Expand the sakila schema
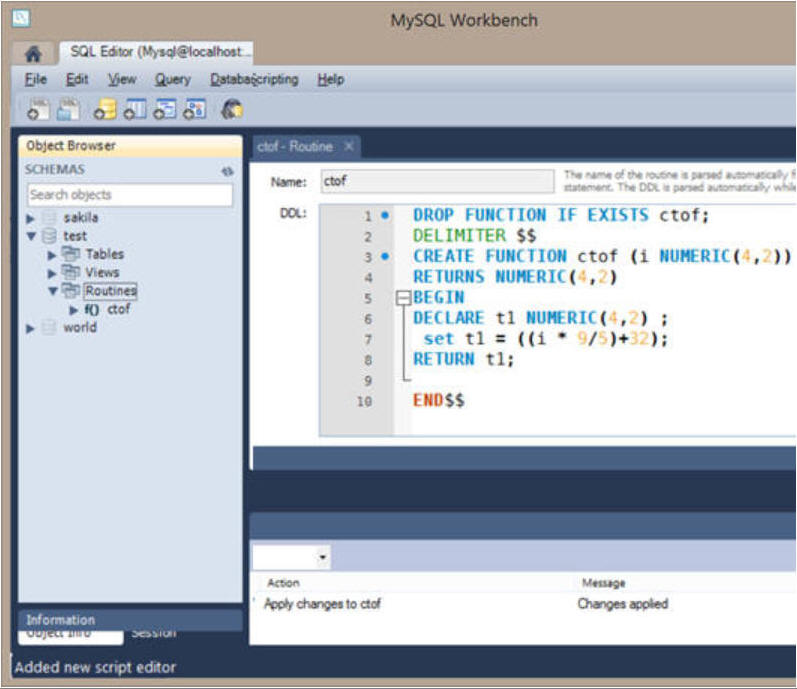The width and height of the screenshot is (797, 689). pyautogui.click(x=30, y=218)
